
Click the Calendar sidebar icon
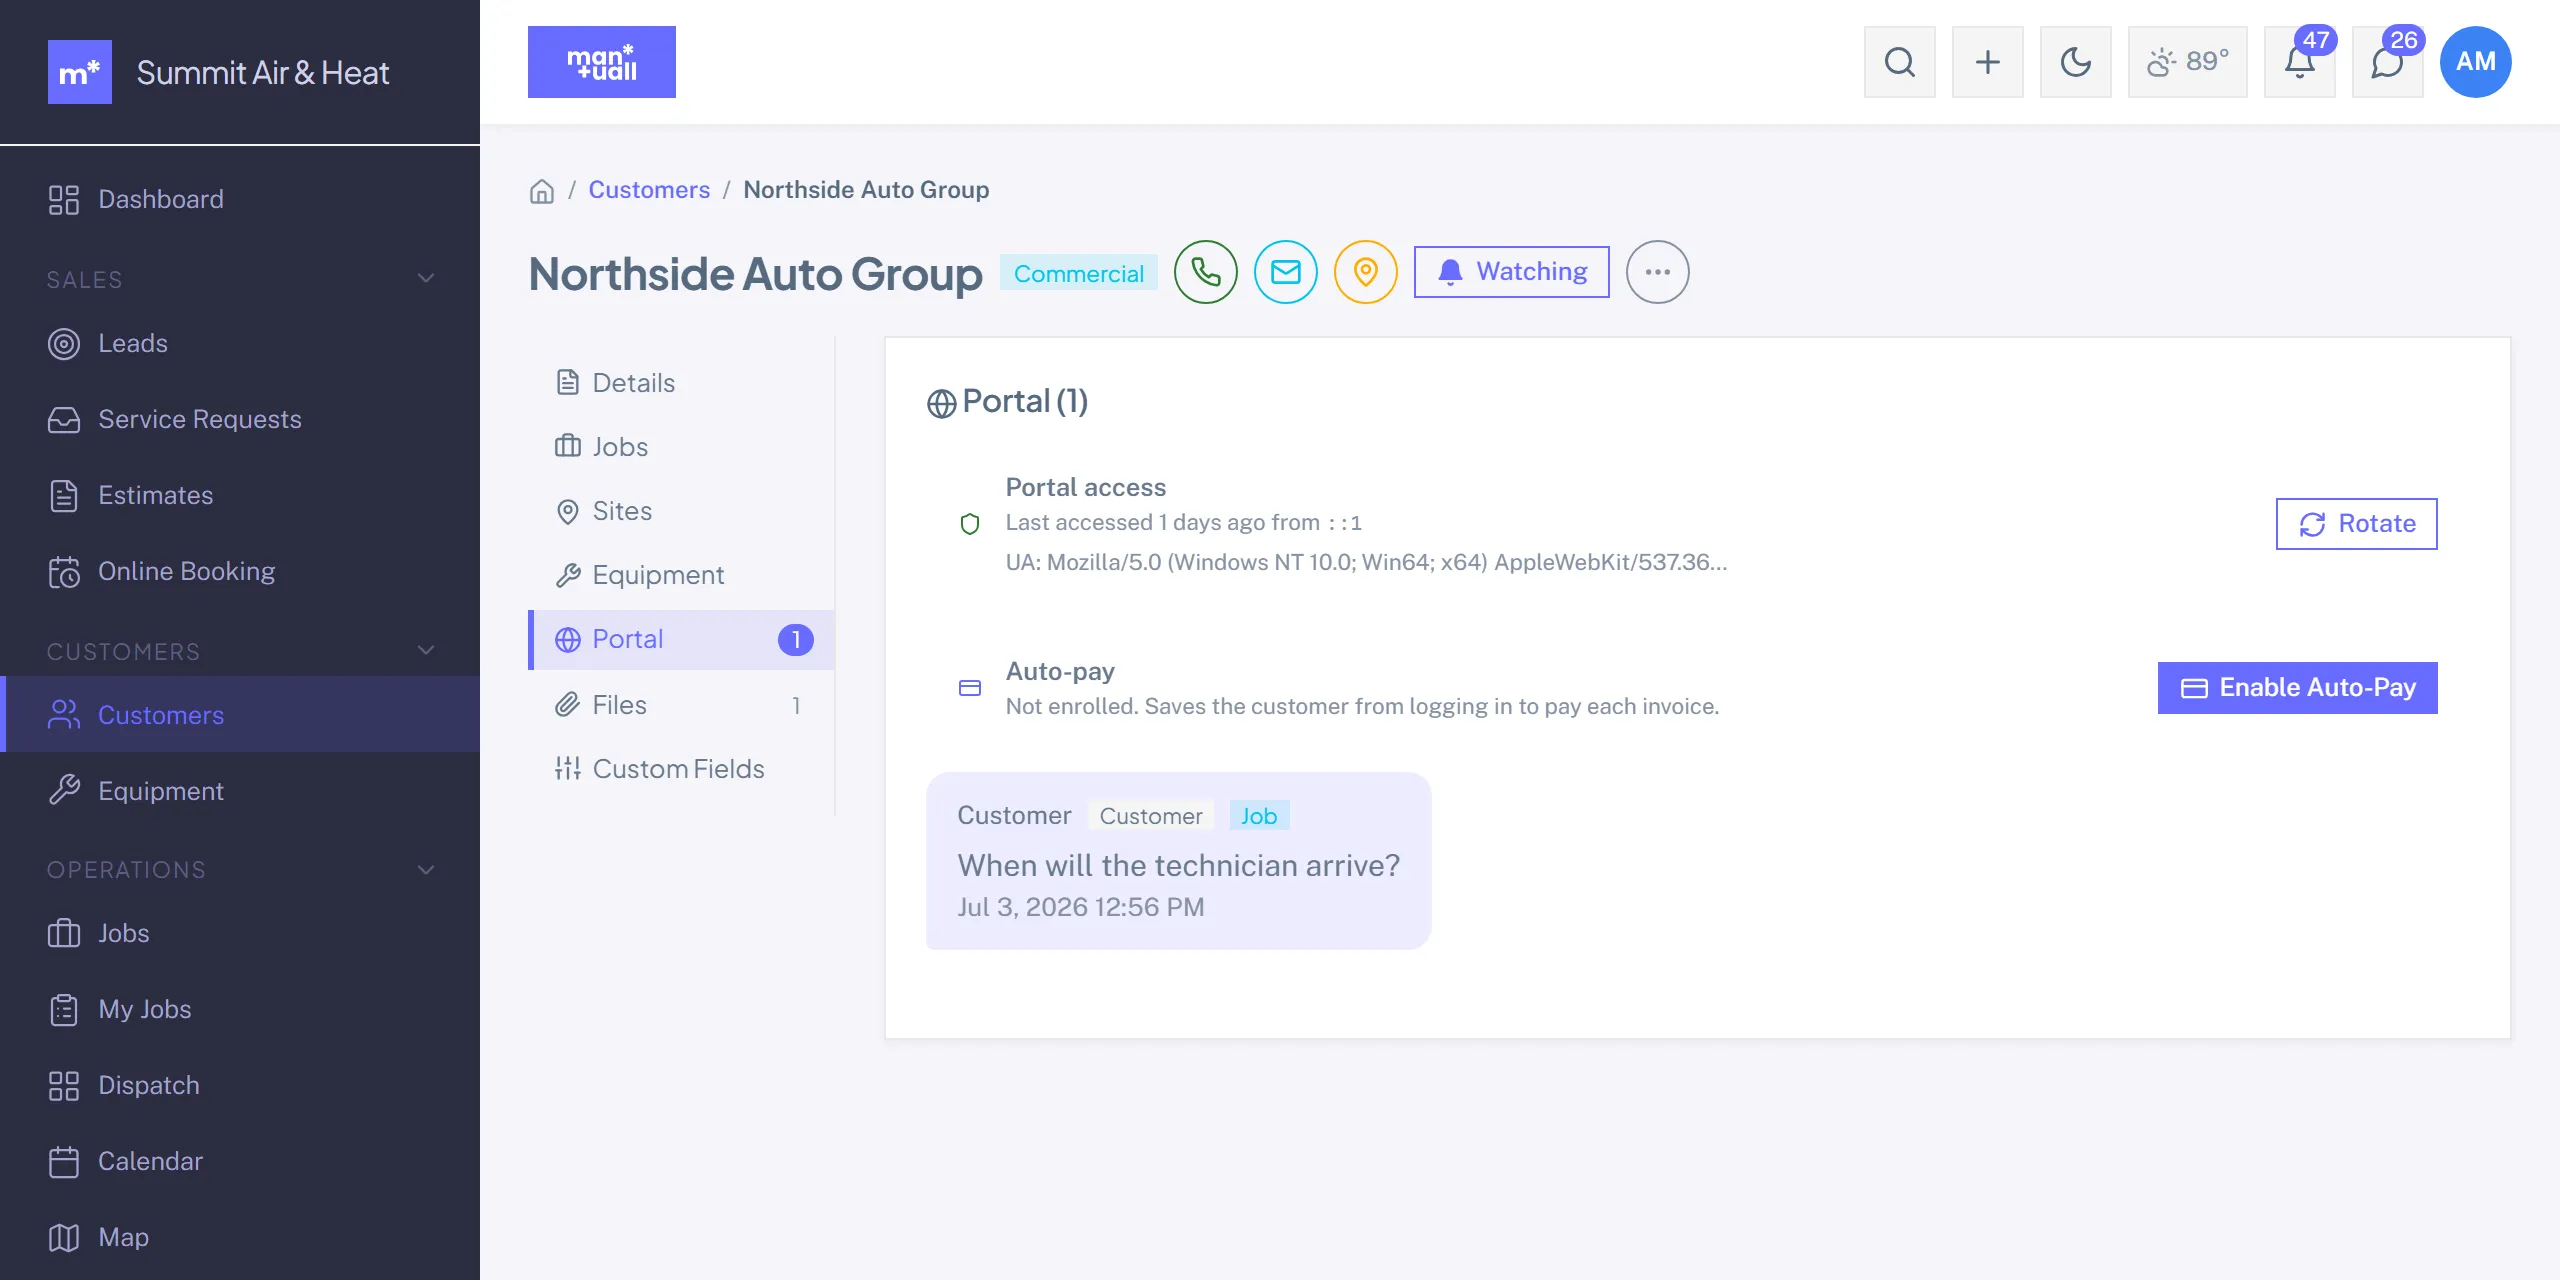(x=64, y=1162)
